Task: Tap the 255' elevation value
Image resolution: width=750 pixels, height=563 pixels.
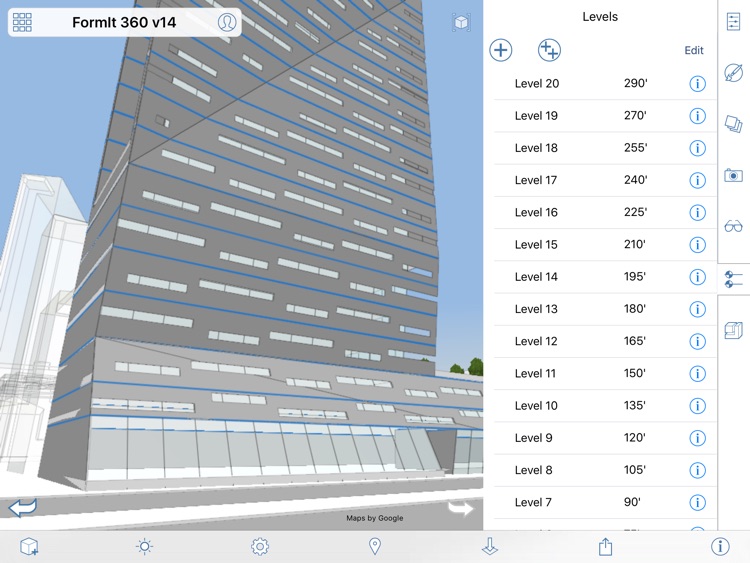Action: tap(636, 147)
